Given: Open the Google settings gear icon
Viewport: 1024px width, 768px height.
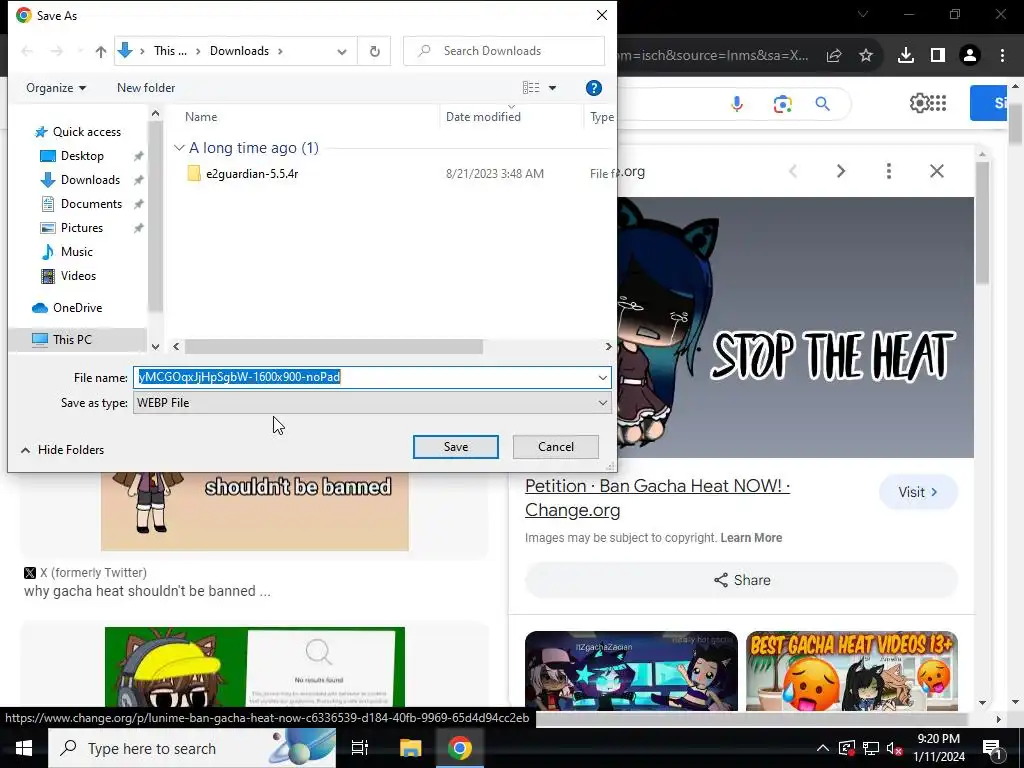Looking at the screenshot, I should point(919,103).
